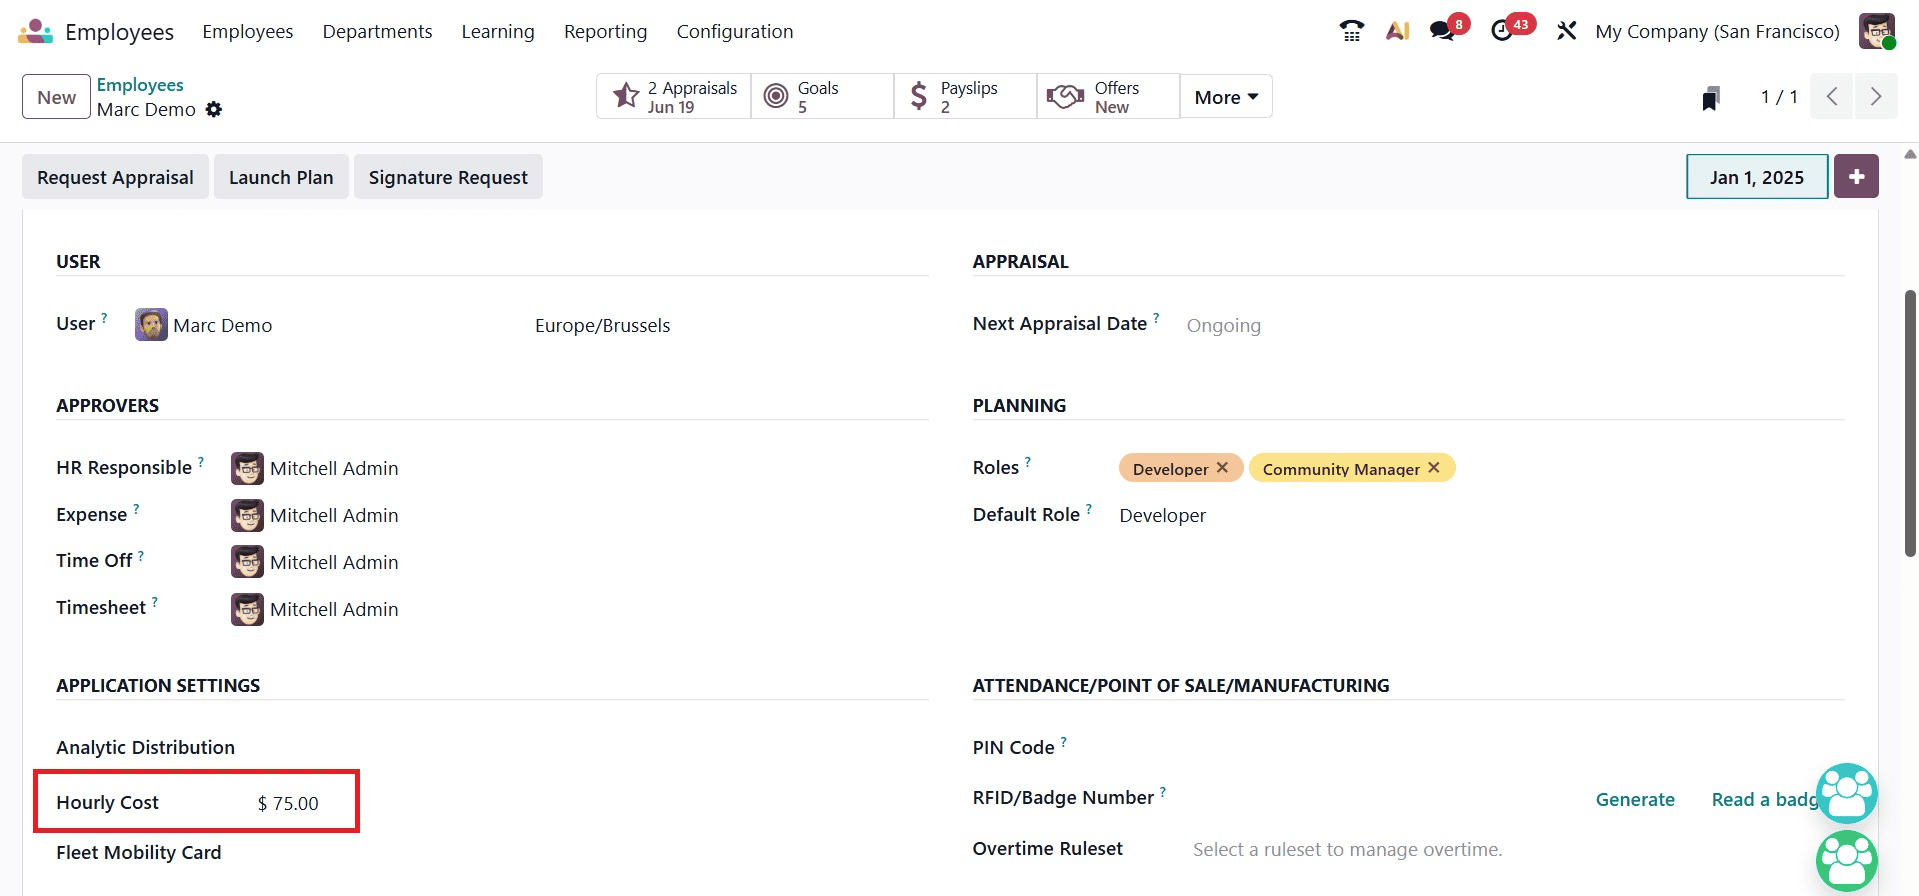Viewport: 1919px width, 896px height.
Task: Open Payslips 2 stat button
Action: pos(965,97)
